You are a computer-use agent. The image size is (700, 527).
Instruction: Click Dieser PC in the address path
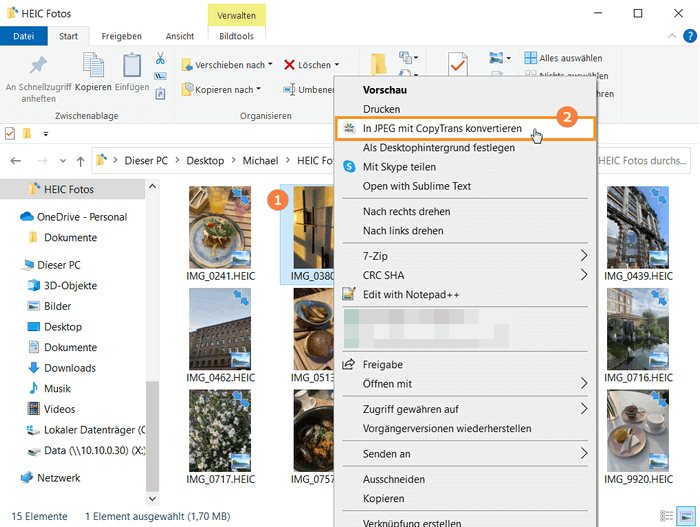pos(146,161)
